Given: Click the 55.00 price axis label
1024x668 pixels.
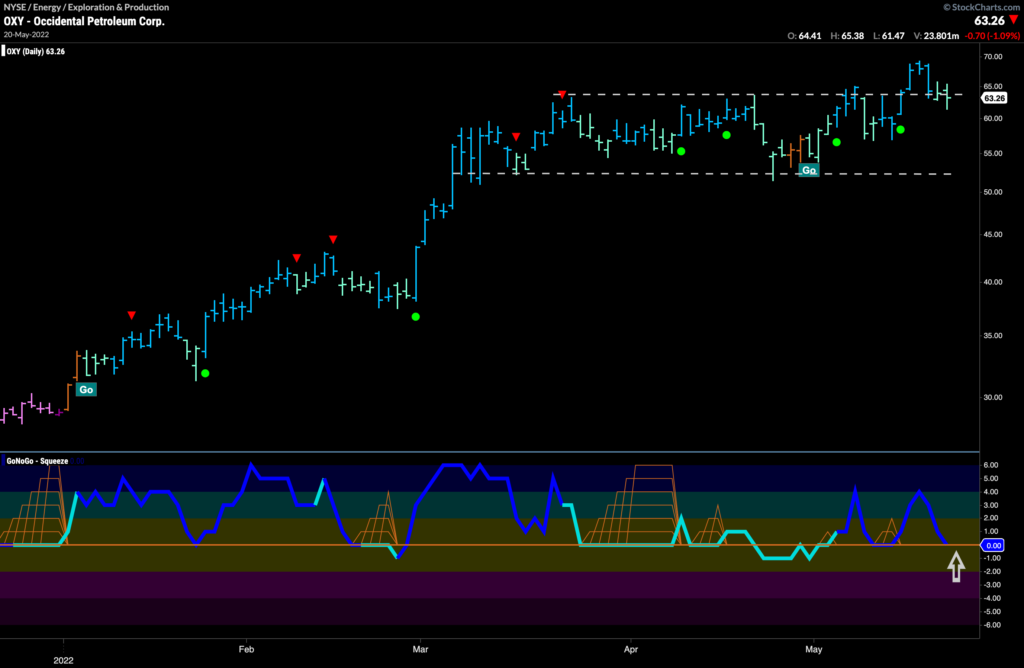Looking at the screenshot, I should point(993,153).
